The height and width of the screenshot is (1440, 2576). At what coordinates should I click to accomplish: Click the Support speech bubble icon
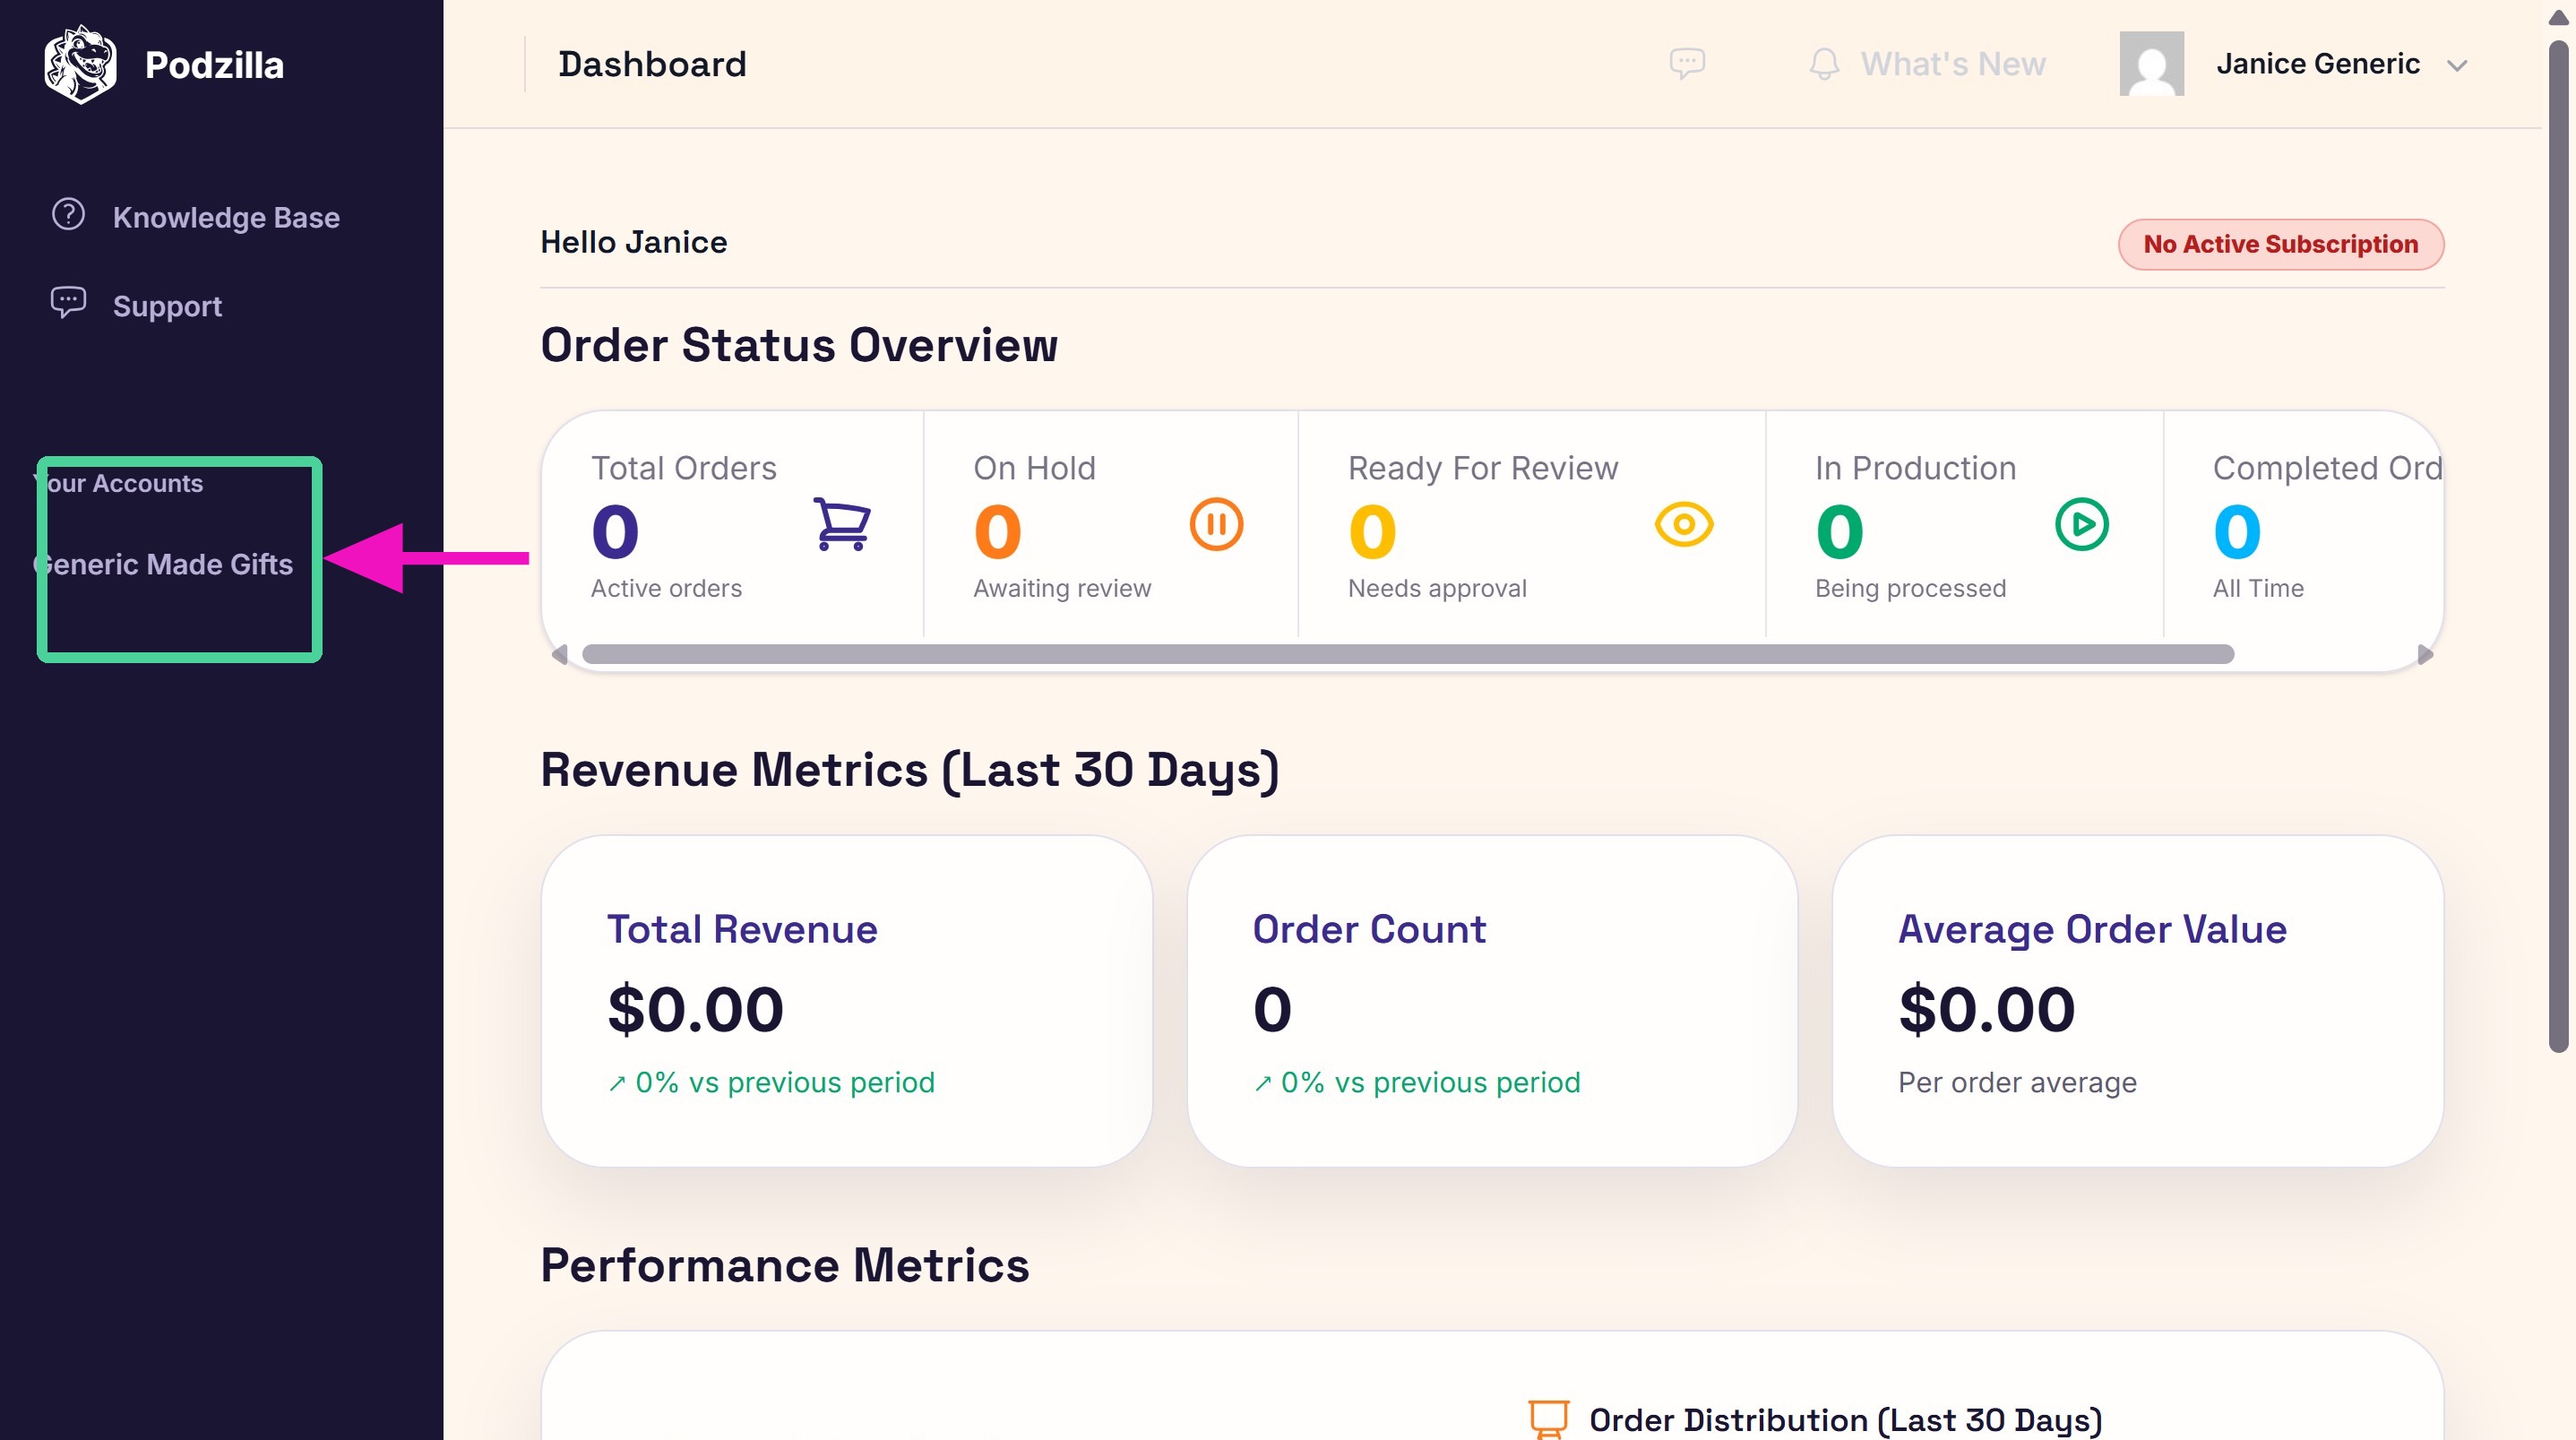(68, 302)
